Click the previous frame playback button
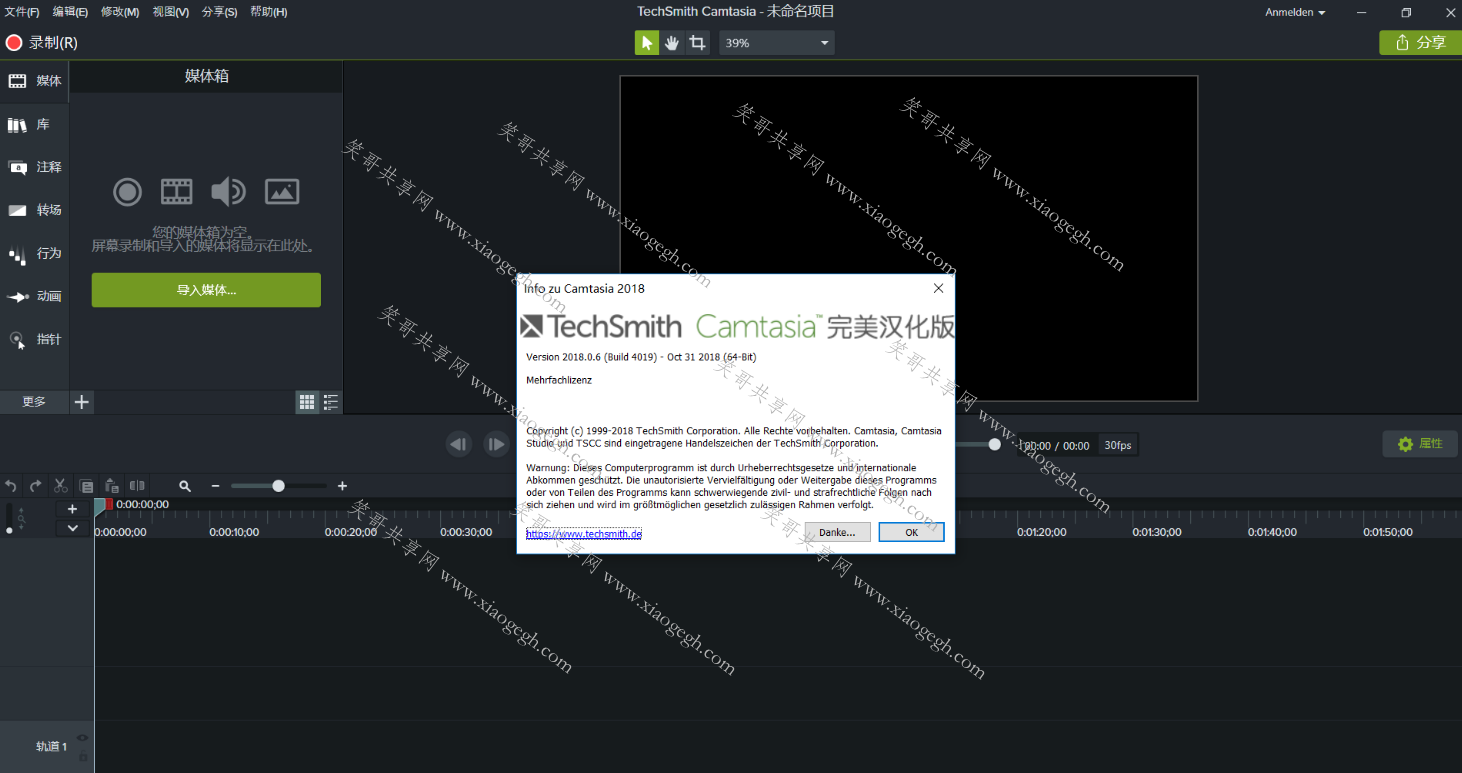The width and height of the screenshot is (1462, 773). click(x=459, y=444)
